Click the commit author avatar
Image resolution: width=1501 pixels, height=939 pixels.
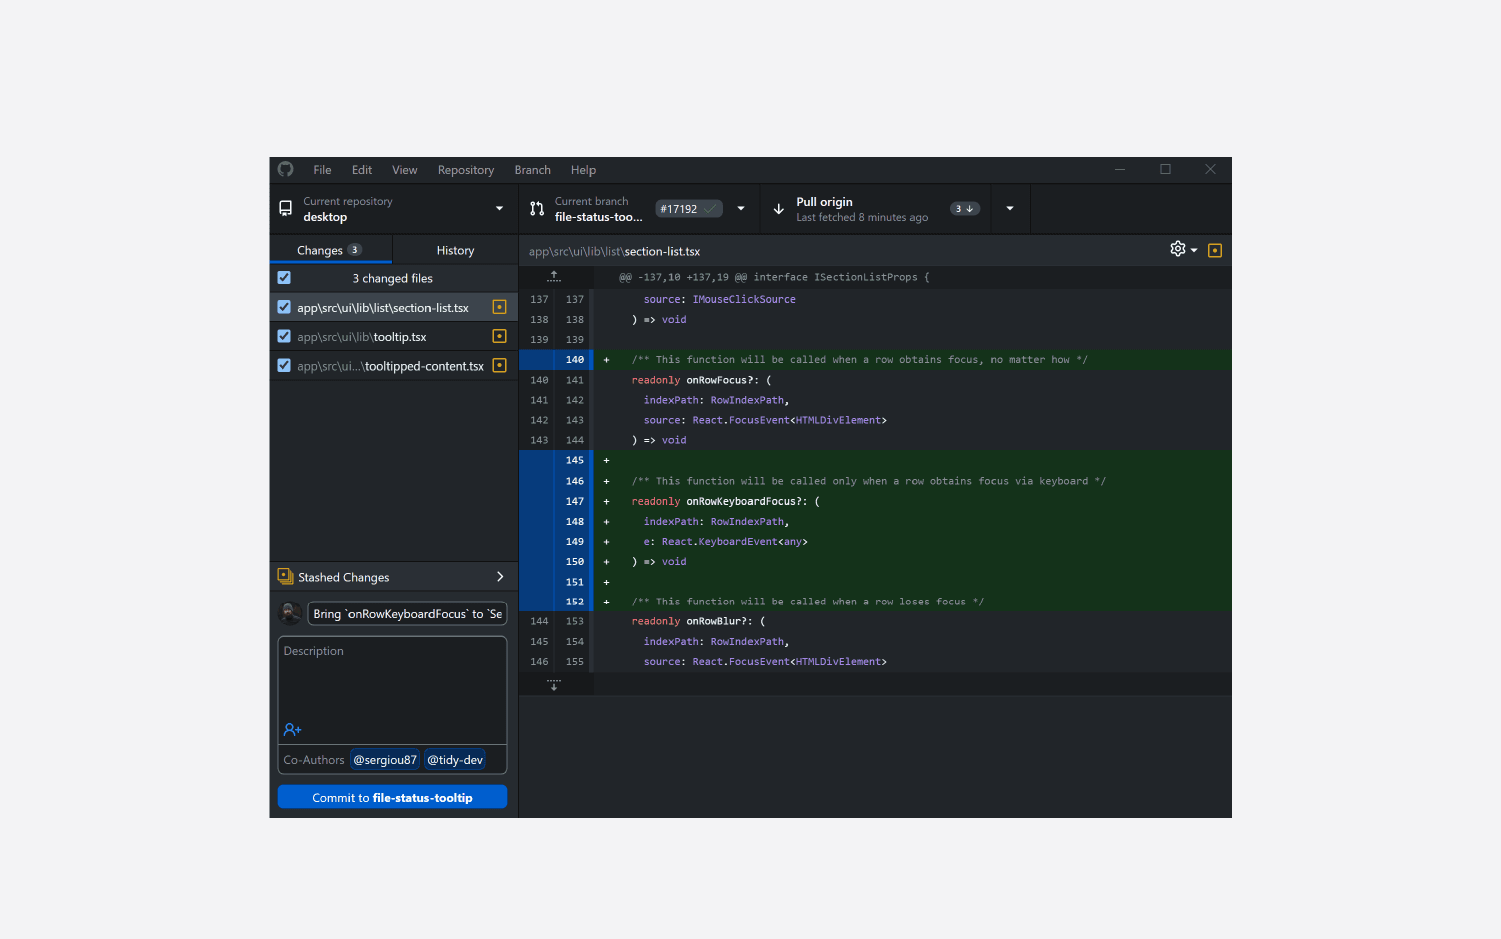tap(291, 613)
